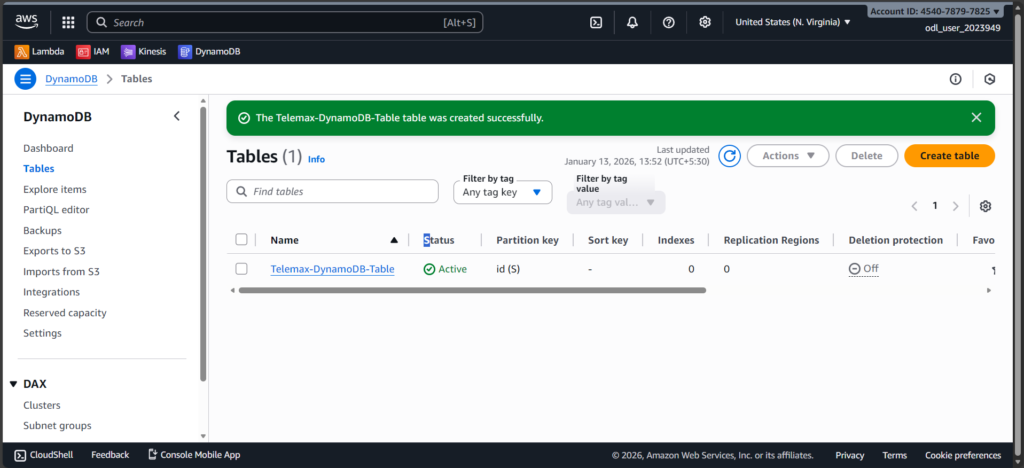This screenshot has height=468, width=1024.
Task: Go to Explore items in sidebar
Action: [55, 189]
